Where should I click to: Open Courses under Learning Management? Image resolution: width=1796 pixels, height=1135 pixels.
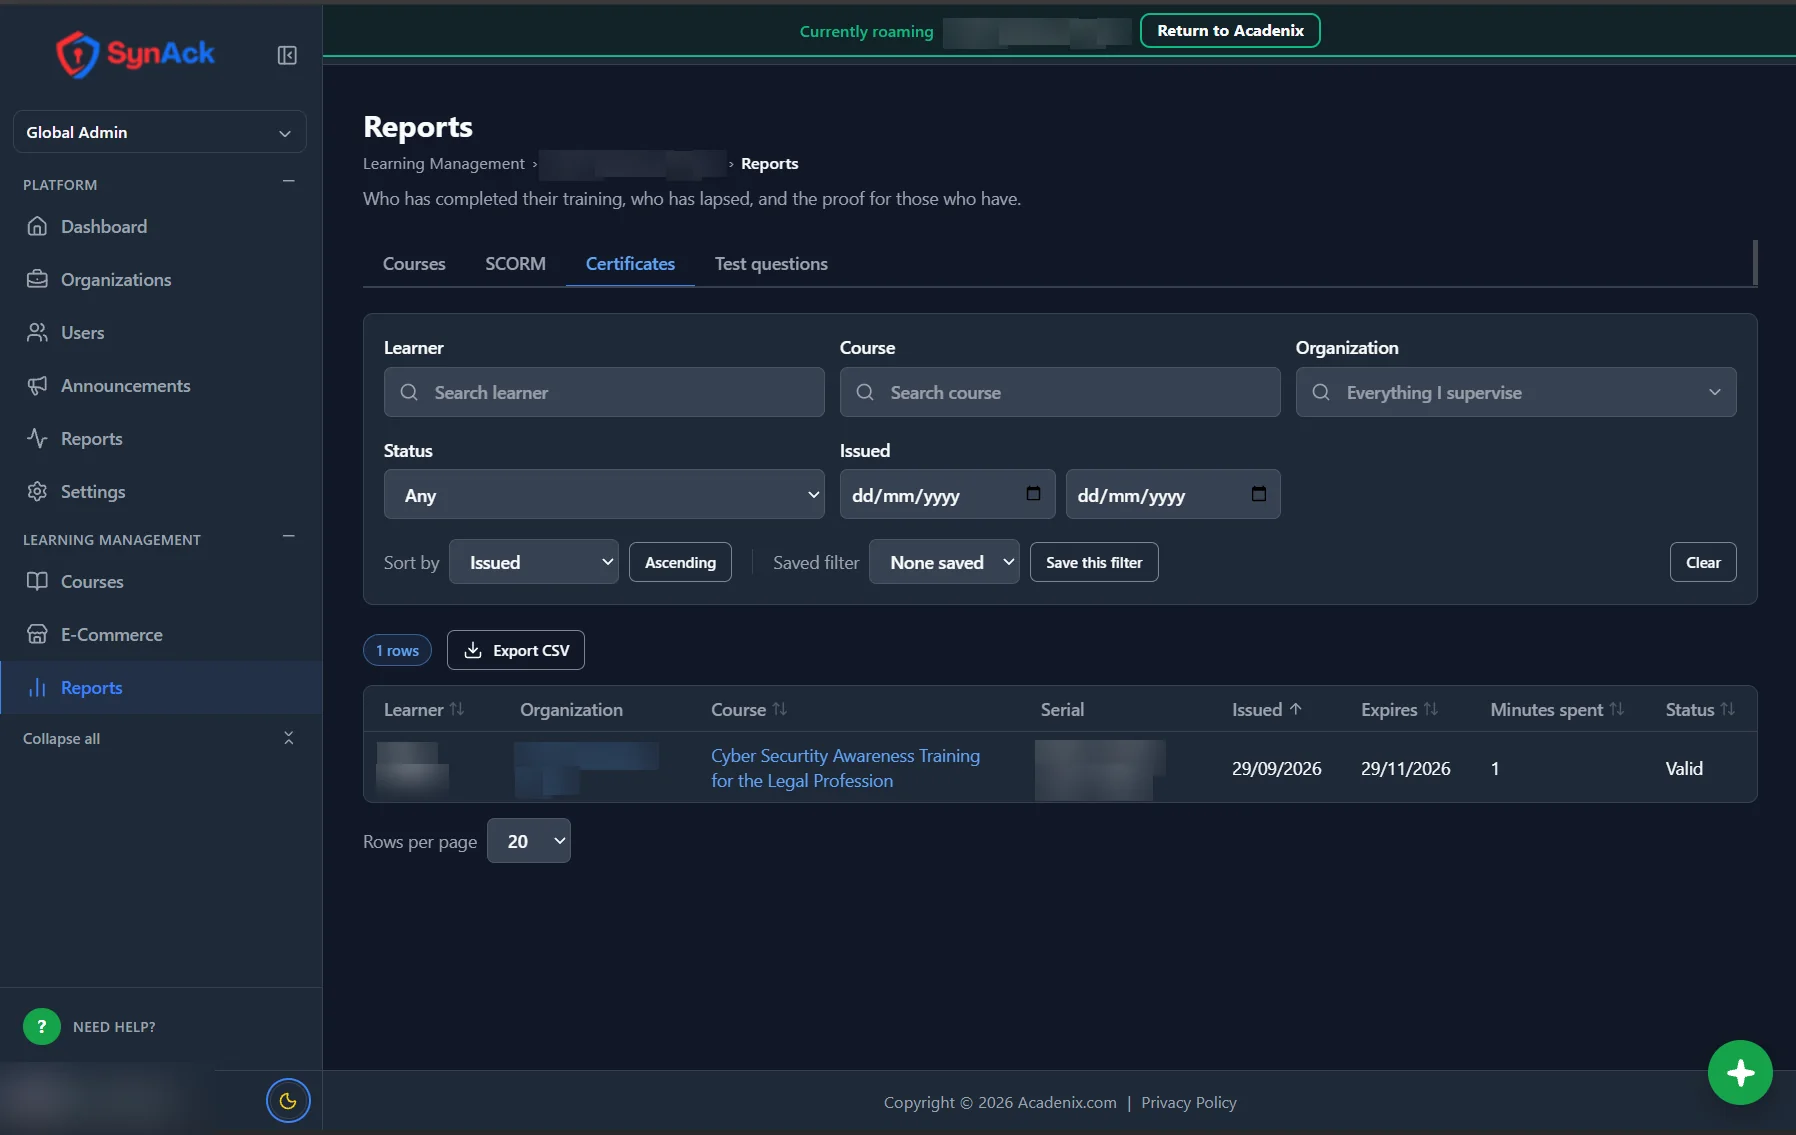(92, 581)
